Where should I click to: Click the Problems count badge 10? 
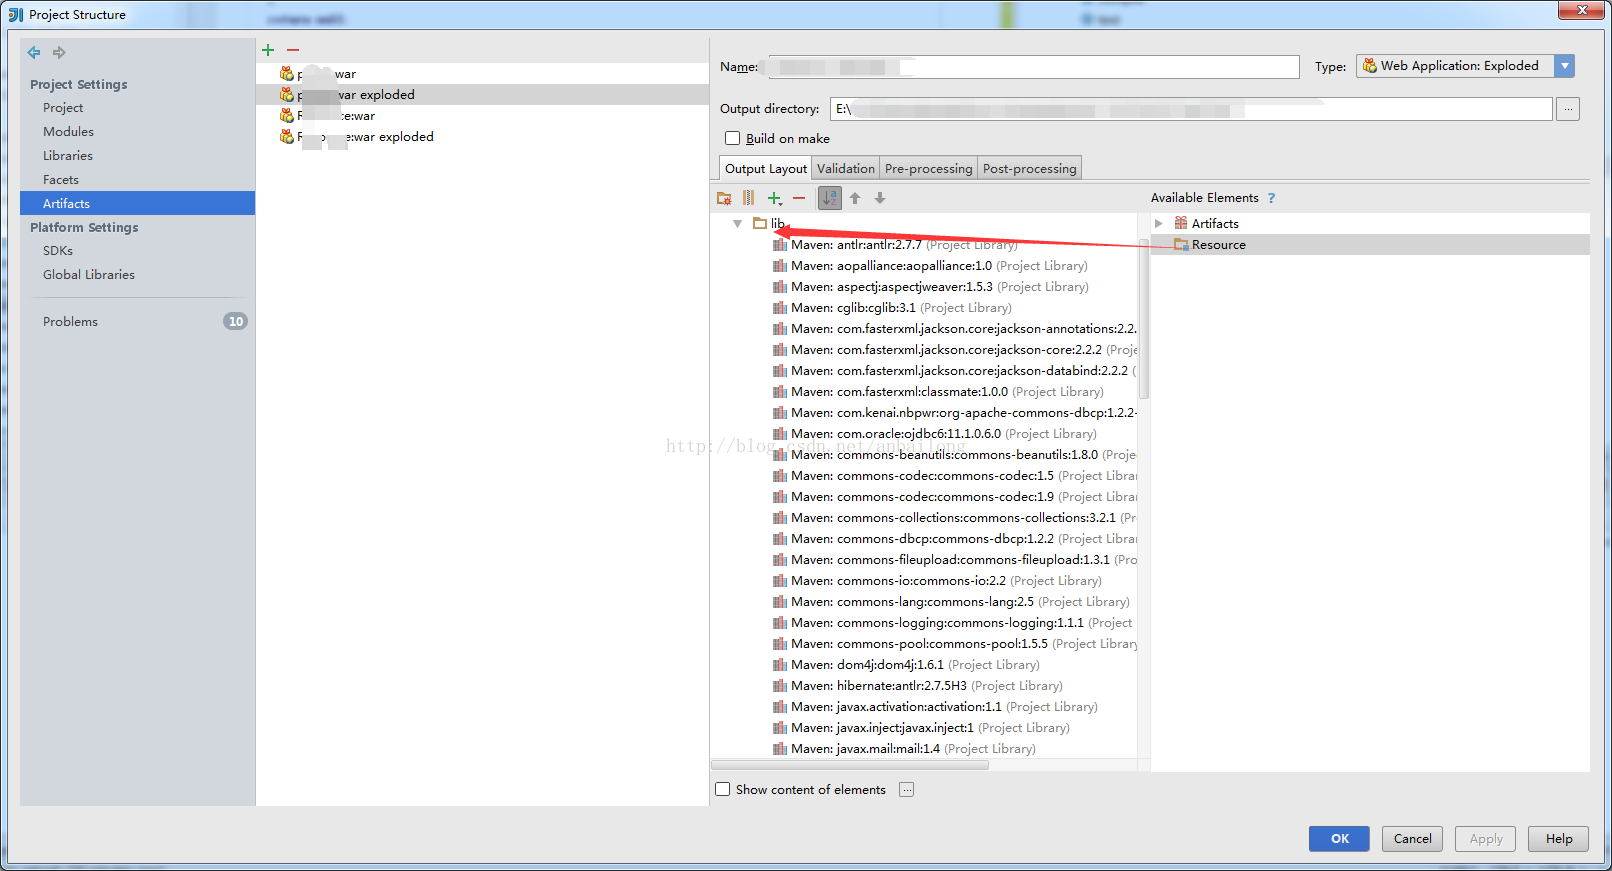pyautogui.click(x=235, y=321)
